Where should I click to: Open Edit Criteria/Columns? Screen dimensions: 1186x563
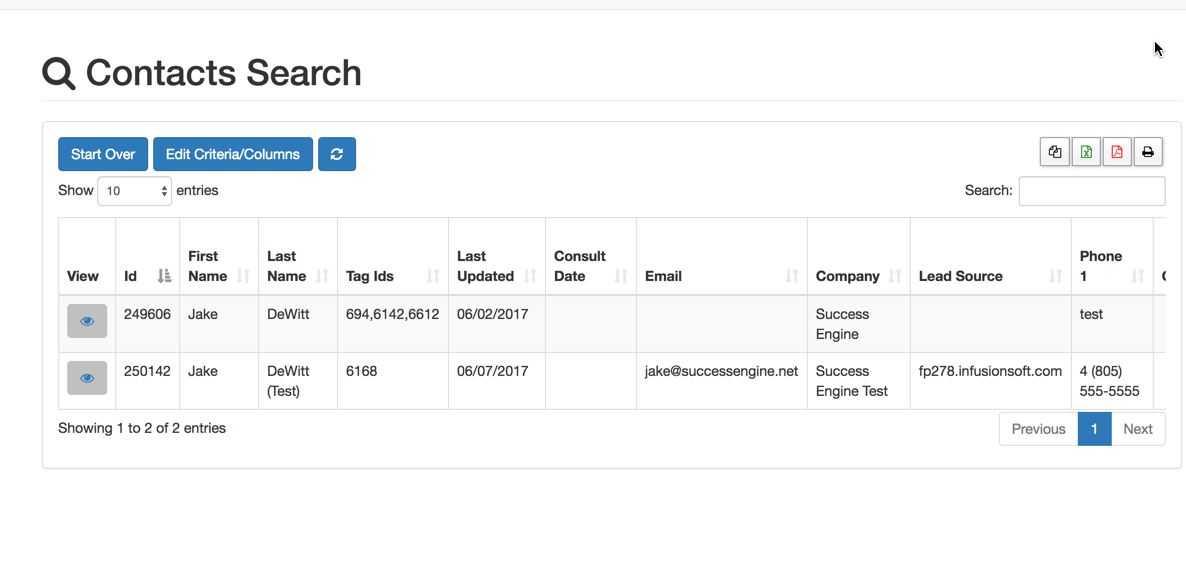(x=233, y=154)
